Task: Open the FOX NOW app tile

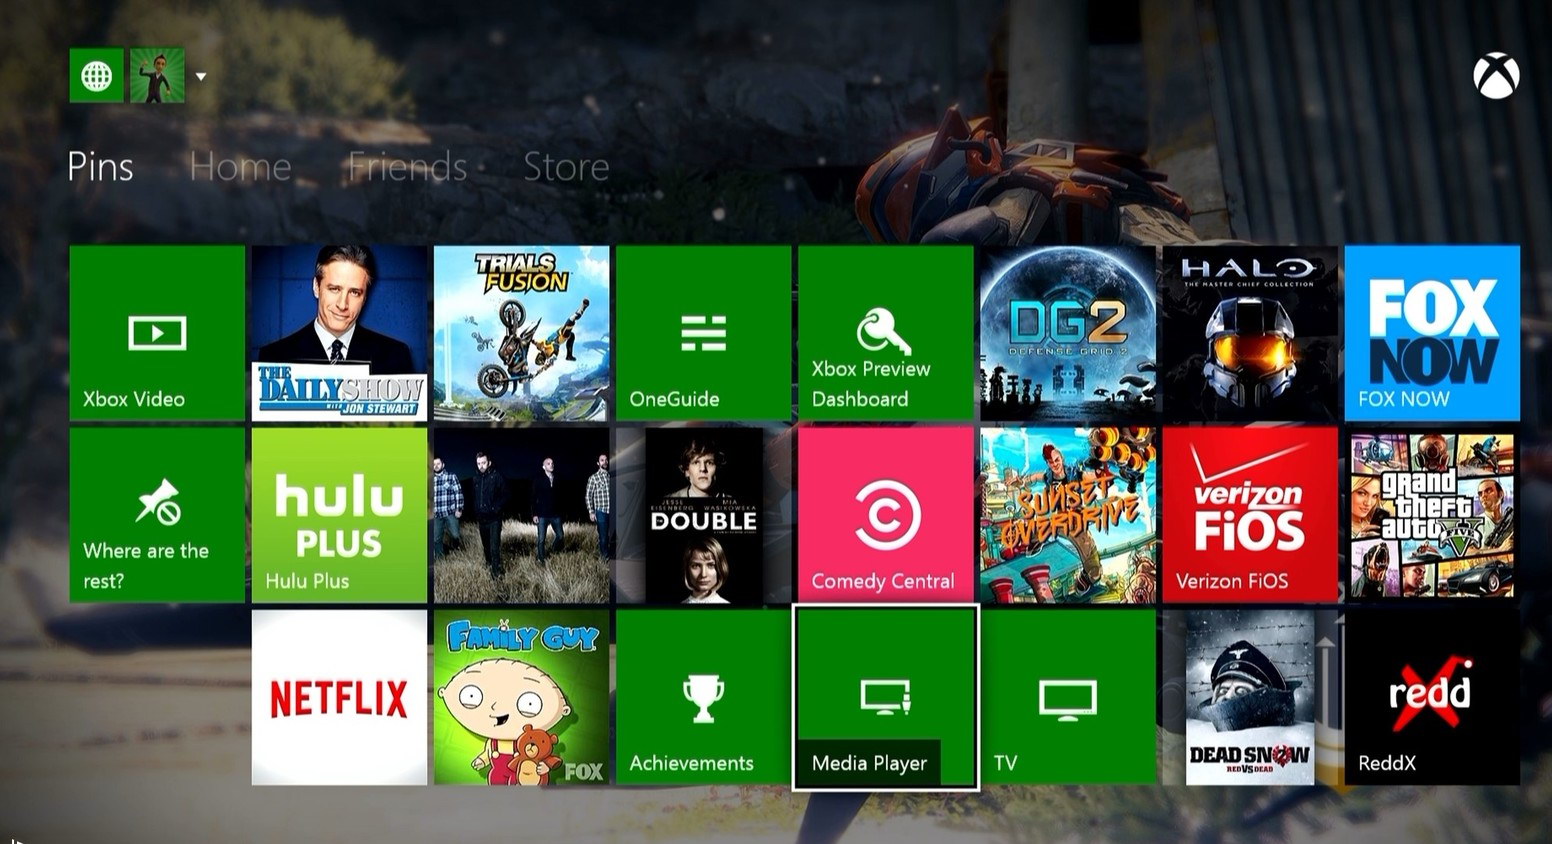Action: (x=1432, y=333)
